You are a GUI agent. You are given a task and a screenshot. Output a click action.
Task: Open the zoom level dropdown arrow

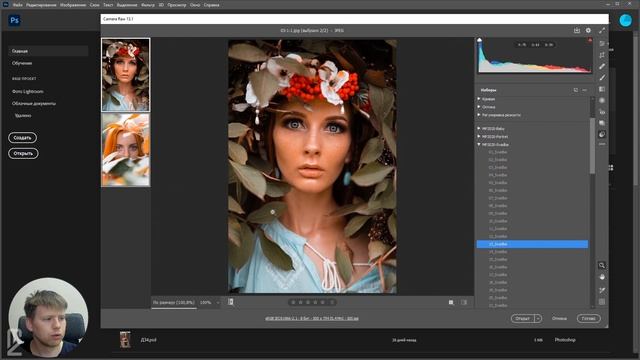coord(218,303)
